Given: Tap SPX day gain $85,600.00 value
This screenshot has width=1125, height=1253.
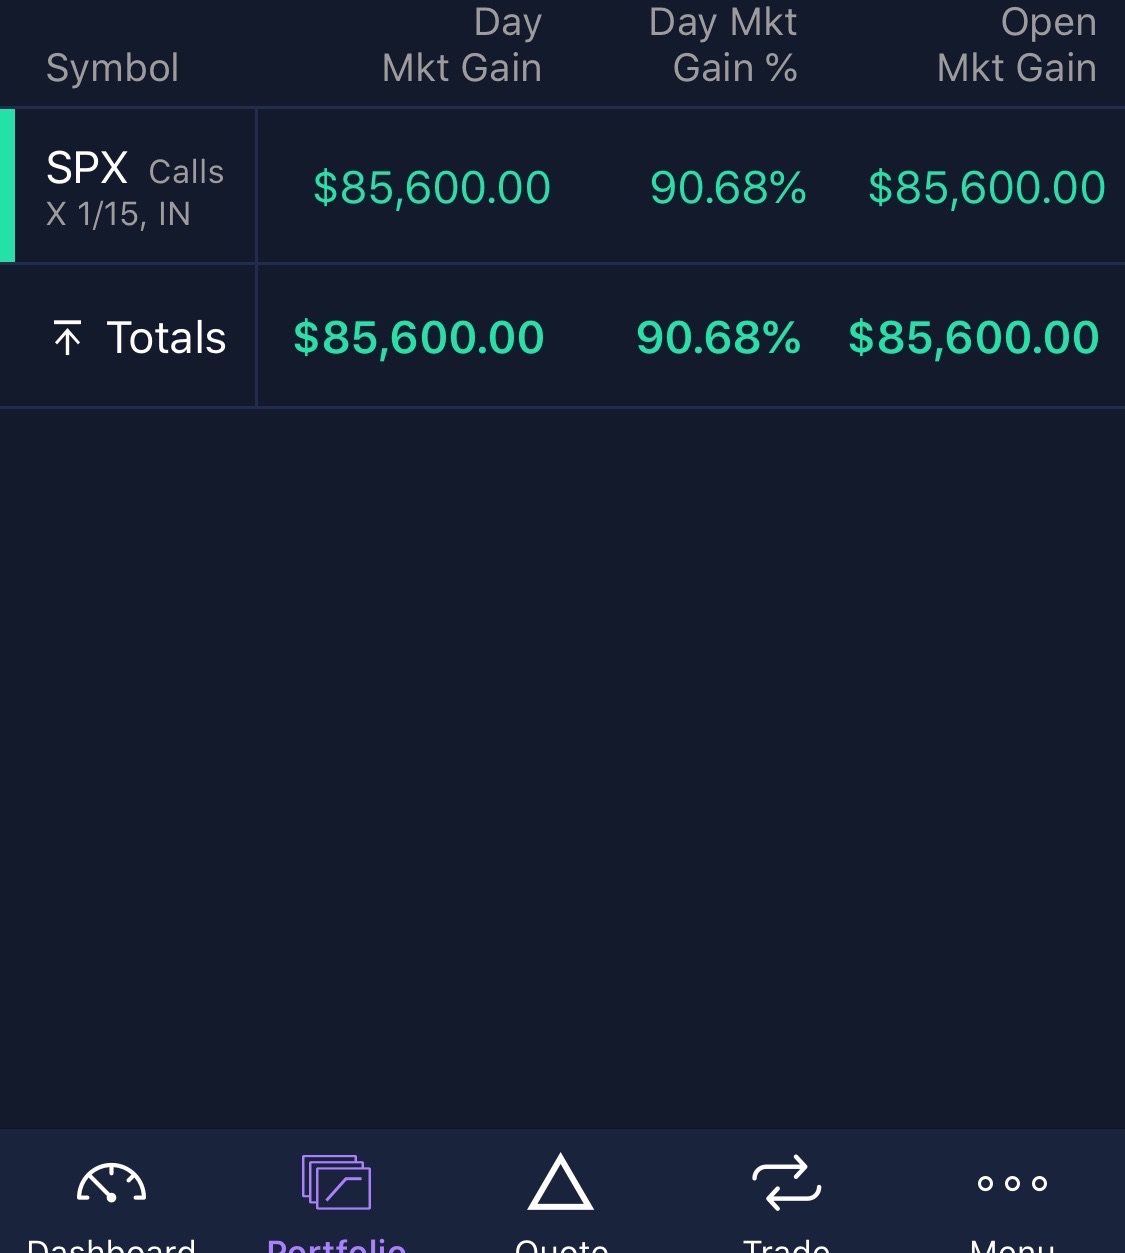Looking at the screenshot, I should coord(432,188).
